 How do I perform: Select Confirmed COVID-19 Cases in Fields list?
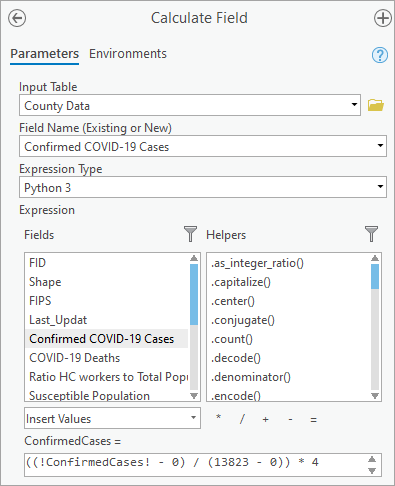[x=107, y=339]
